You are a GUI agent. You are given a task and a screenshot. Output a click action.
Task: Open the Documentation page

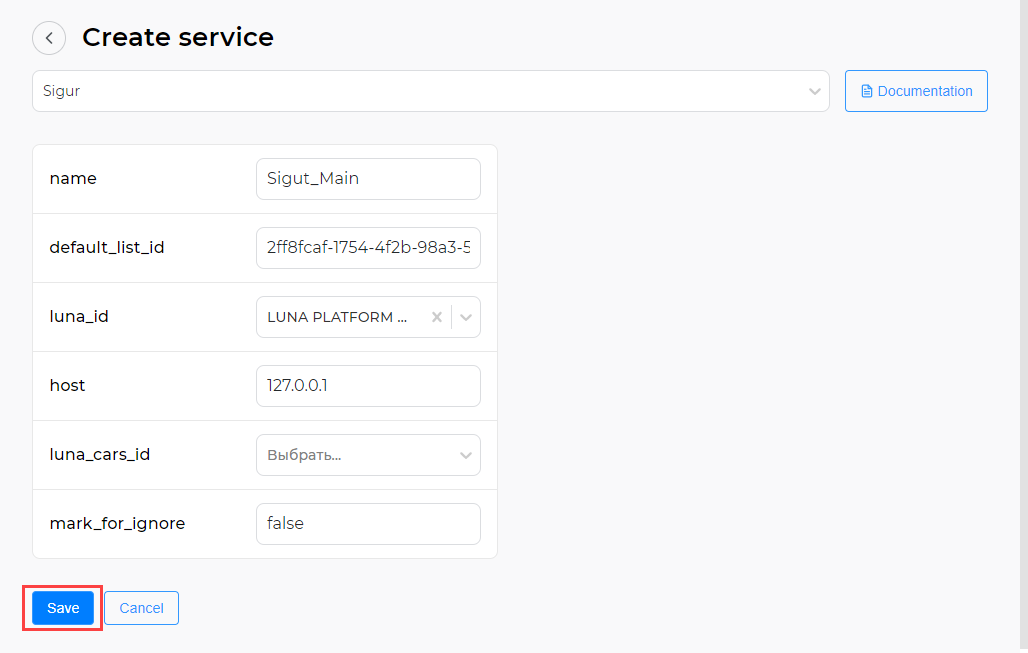(x=916, y=90)
